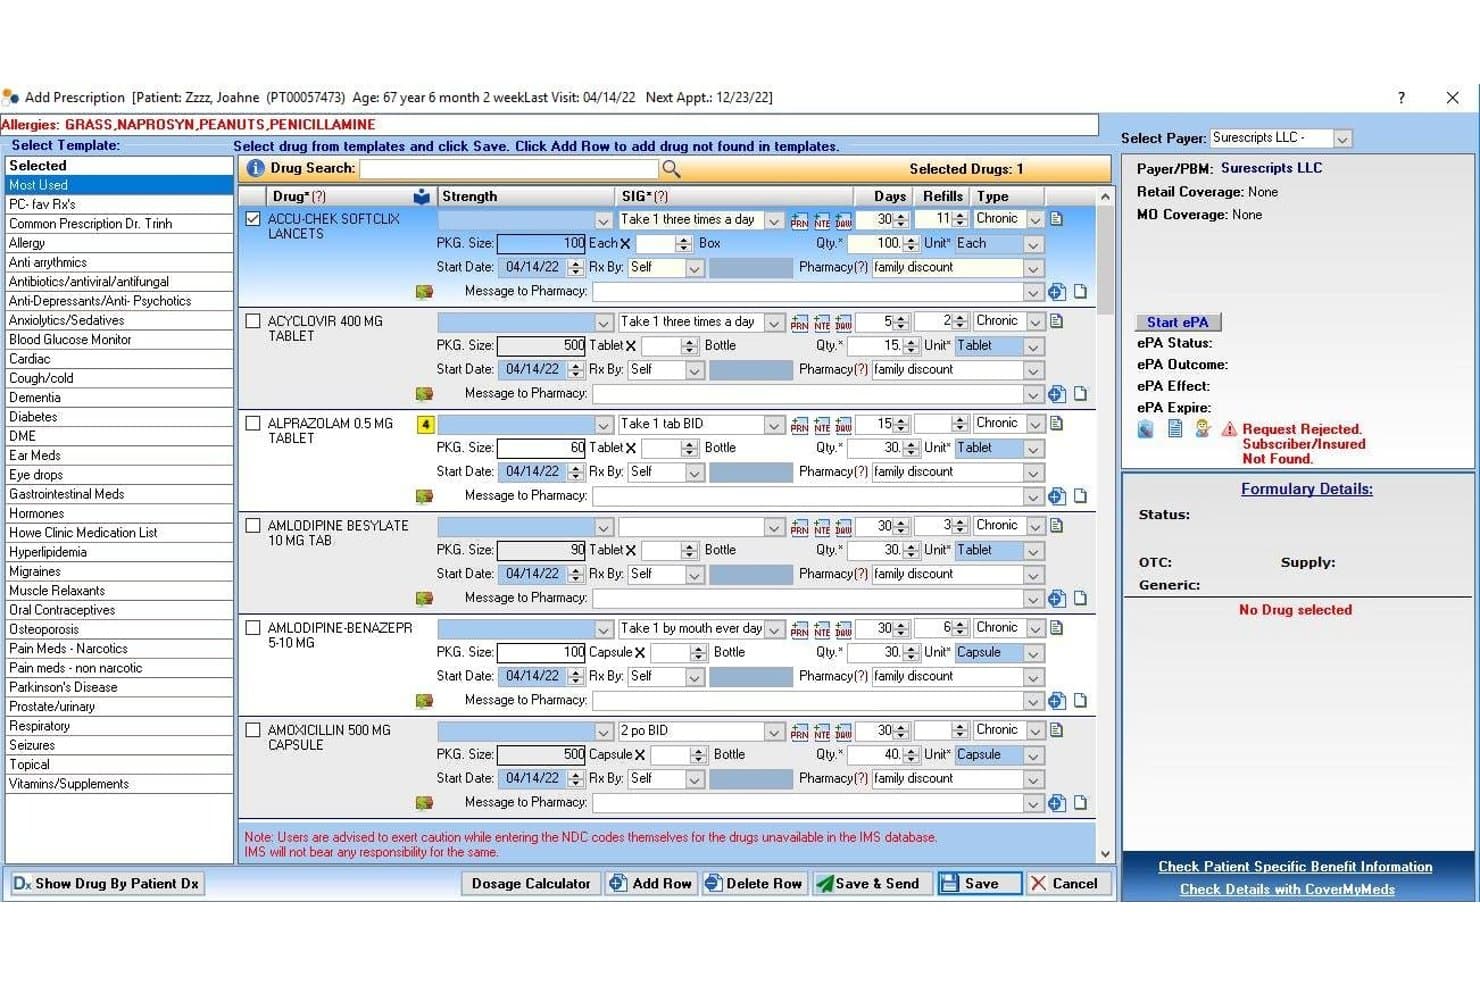Adjust Days stepper in ACYCLOVIR row

tap(901, 322)
